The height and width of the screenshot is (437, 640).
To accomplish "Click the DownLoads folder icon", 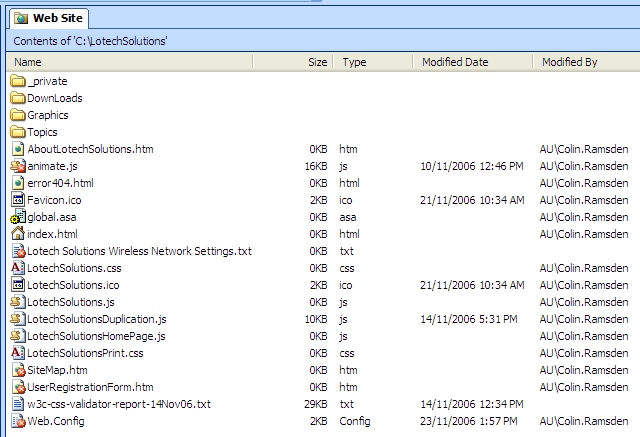I will (18, 98).
